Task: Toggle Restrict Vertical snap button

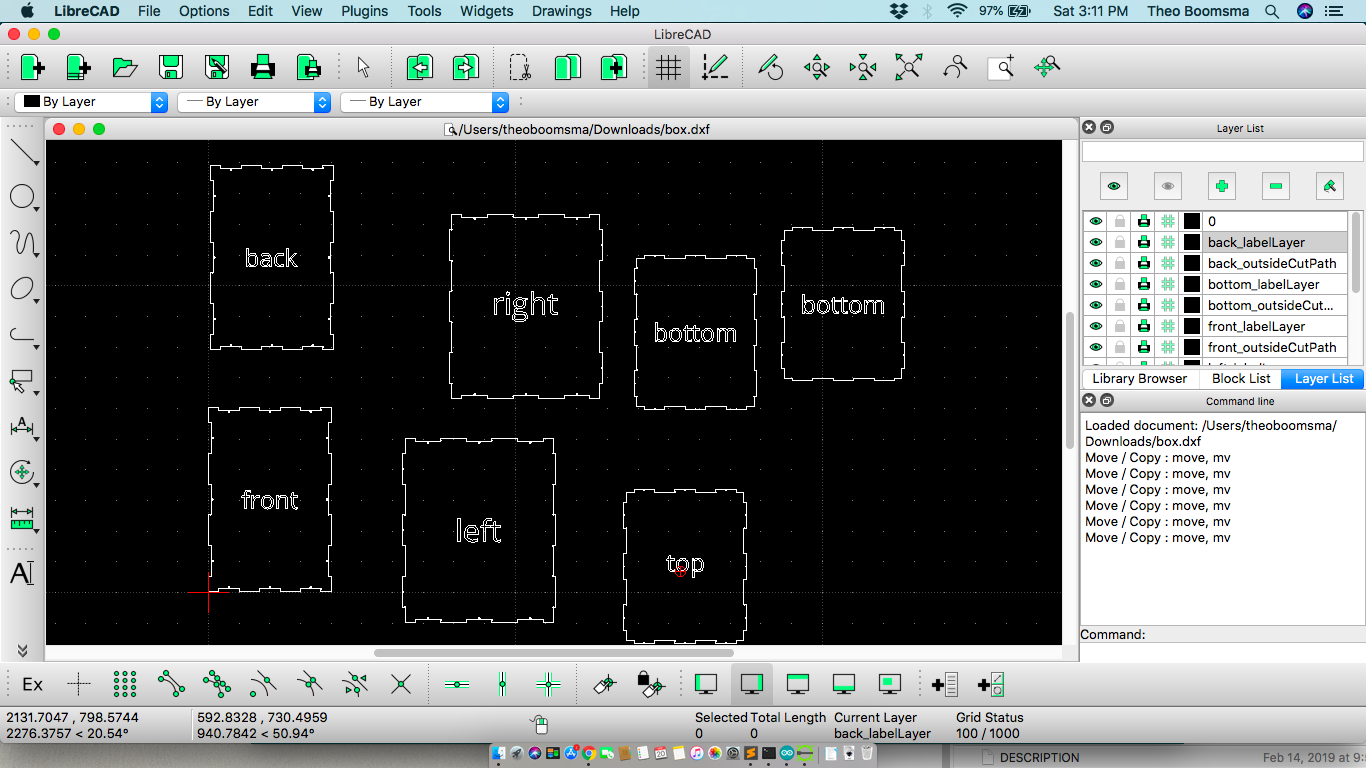Action: pyautogui.click(x=502, y=684)
